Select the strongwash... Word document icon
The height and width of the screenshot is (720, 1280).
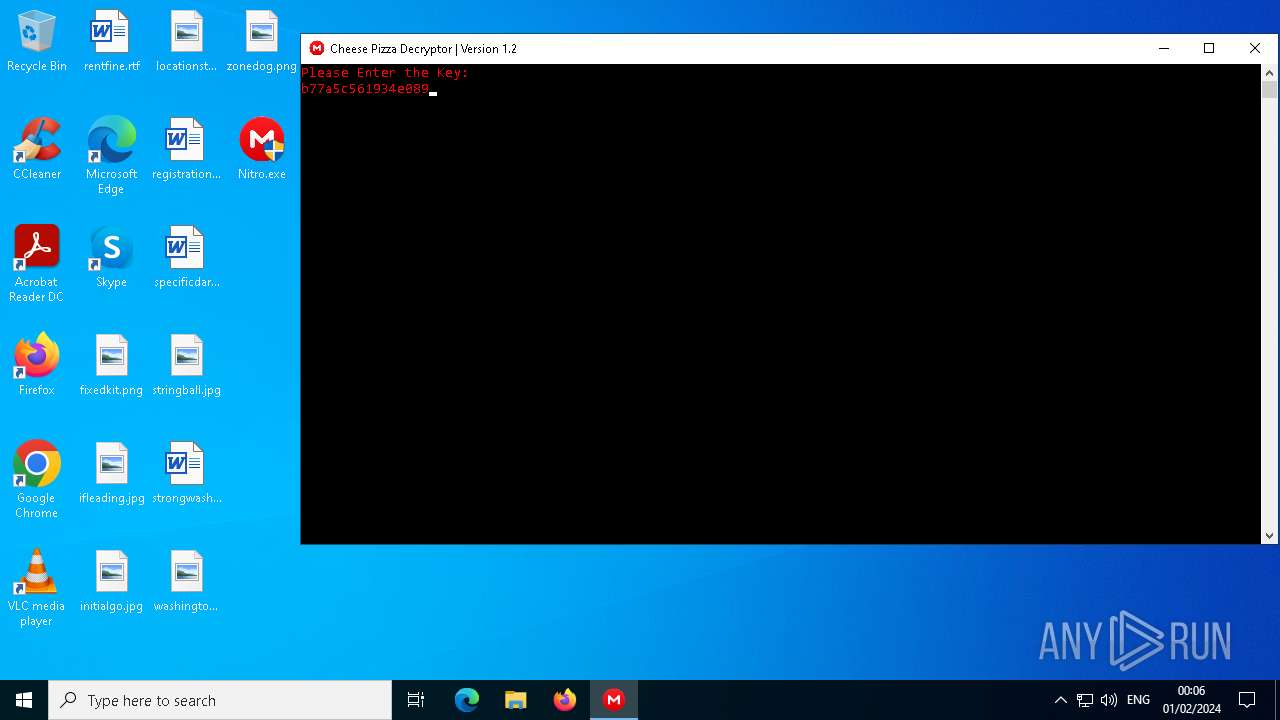tap(186, 474)
